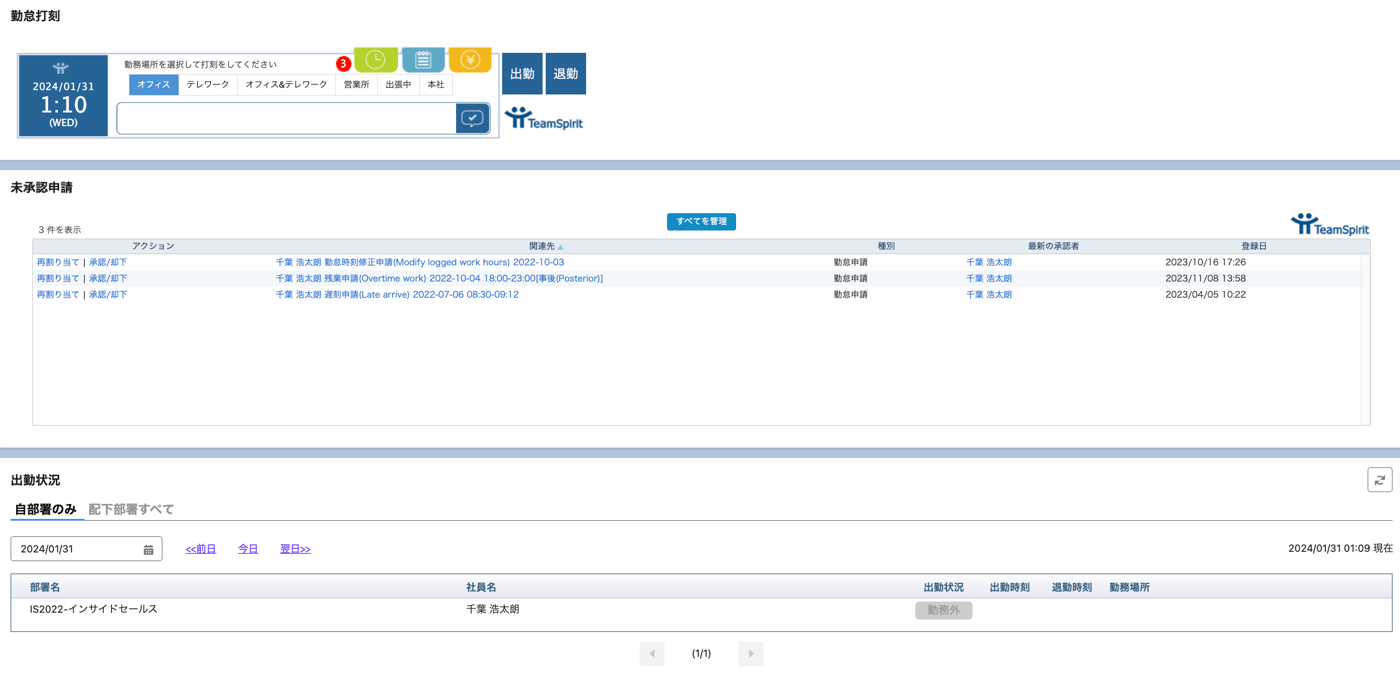This screenshot has height=673, width=1400.
Task: Open approver 千葉 浩太朗 in 2023/10/16 row
Action: point(989,263)
